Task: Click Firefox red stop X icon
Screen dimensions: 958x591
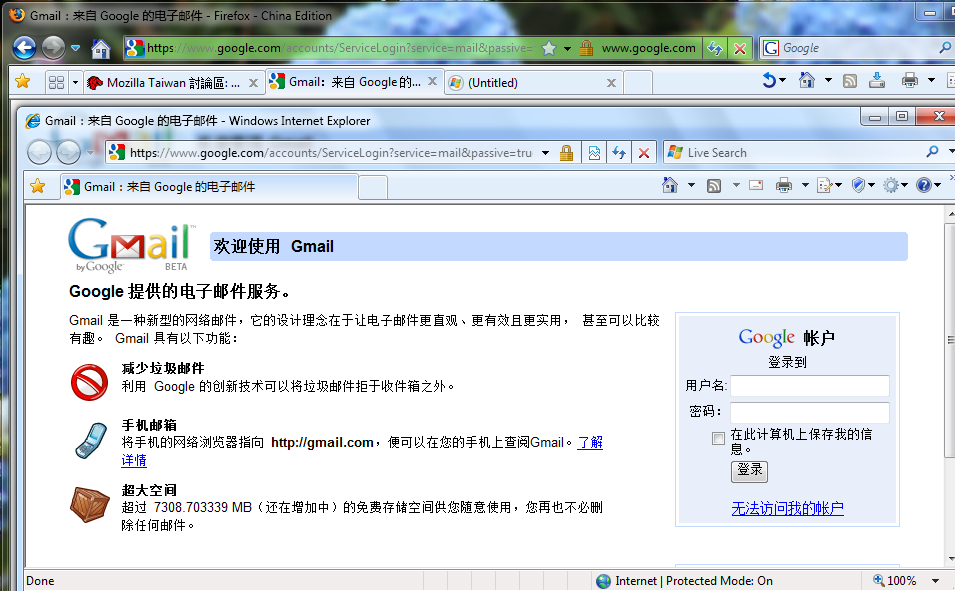Action: click(740, 48)
